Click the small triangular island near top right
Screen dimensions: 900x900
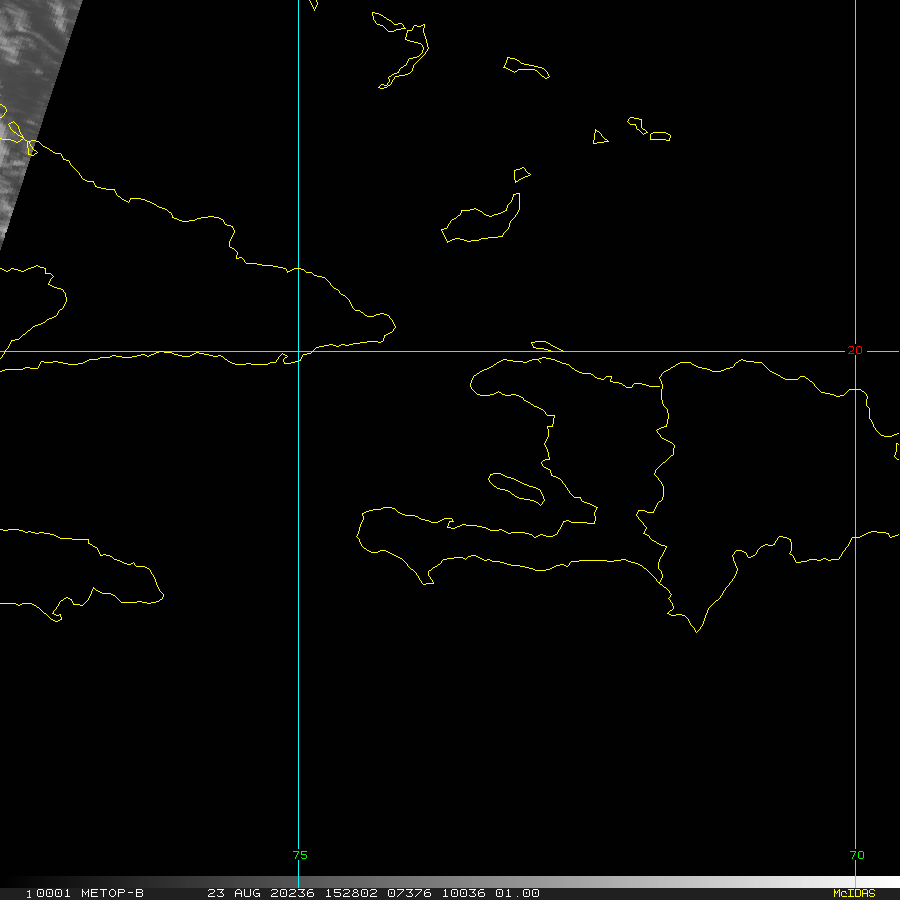[599, 137]
